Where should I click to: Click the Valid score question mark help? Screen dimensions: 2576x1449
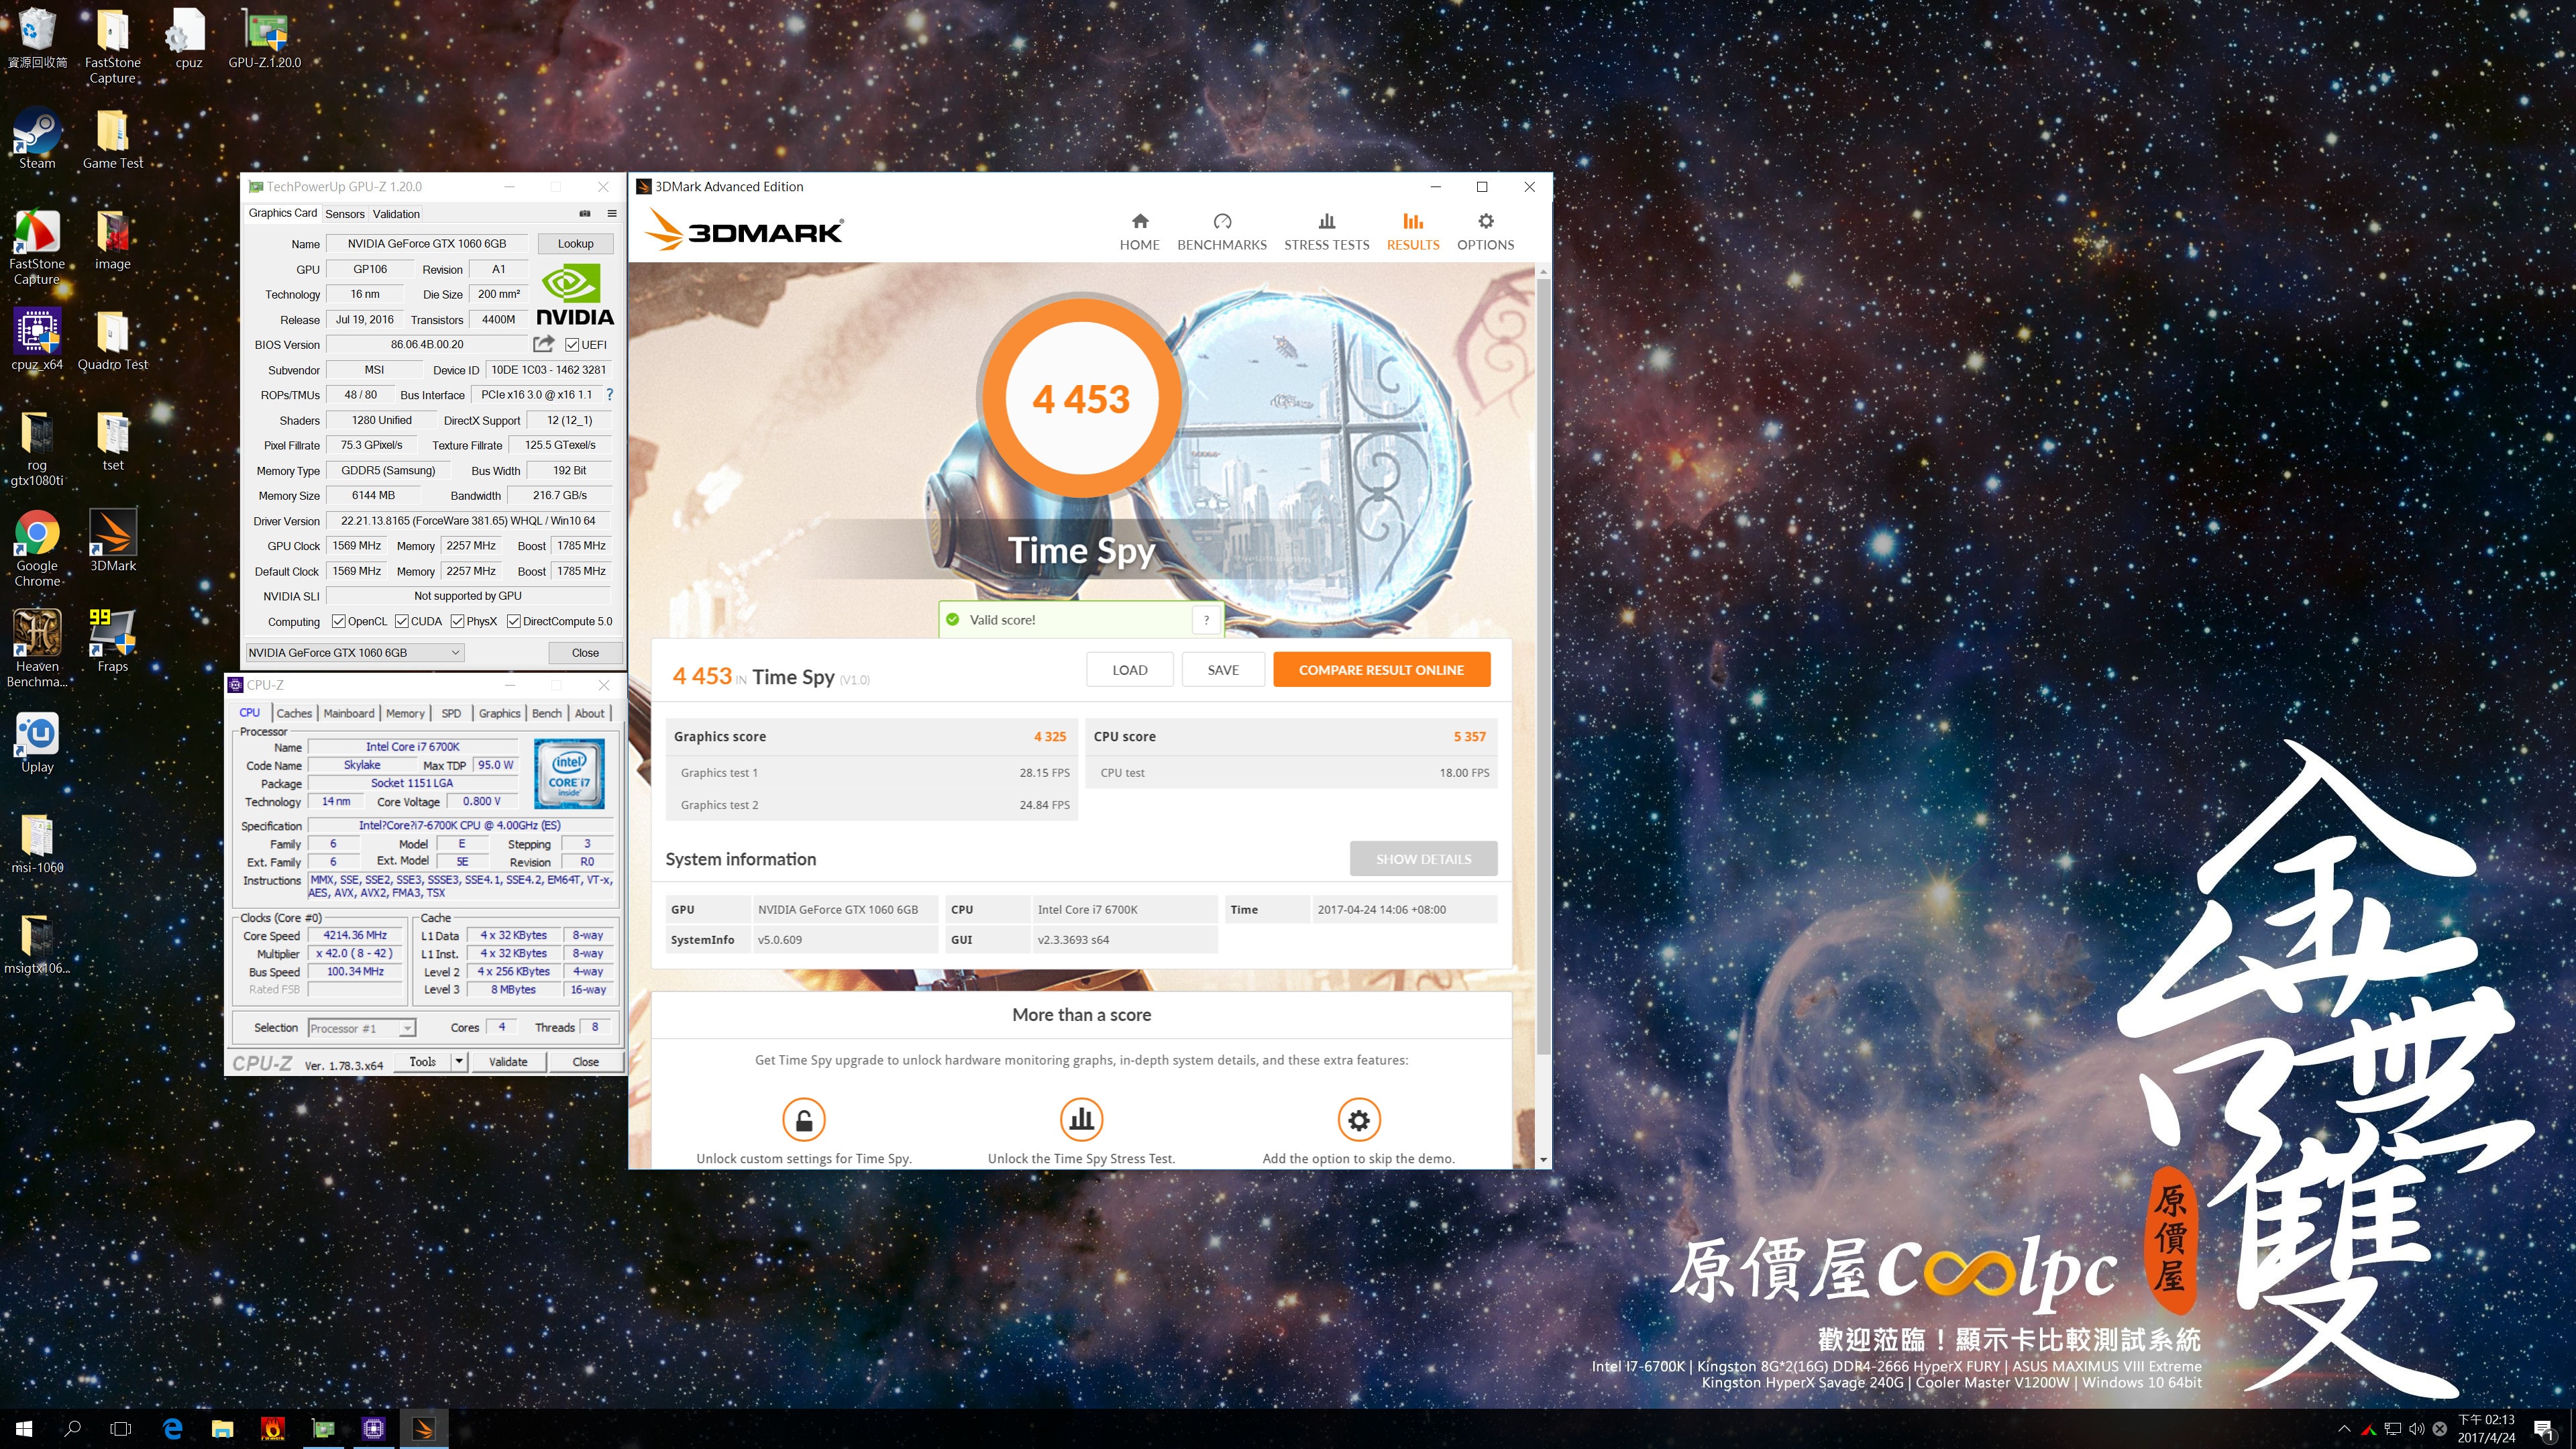[1206, 620]
